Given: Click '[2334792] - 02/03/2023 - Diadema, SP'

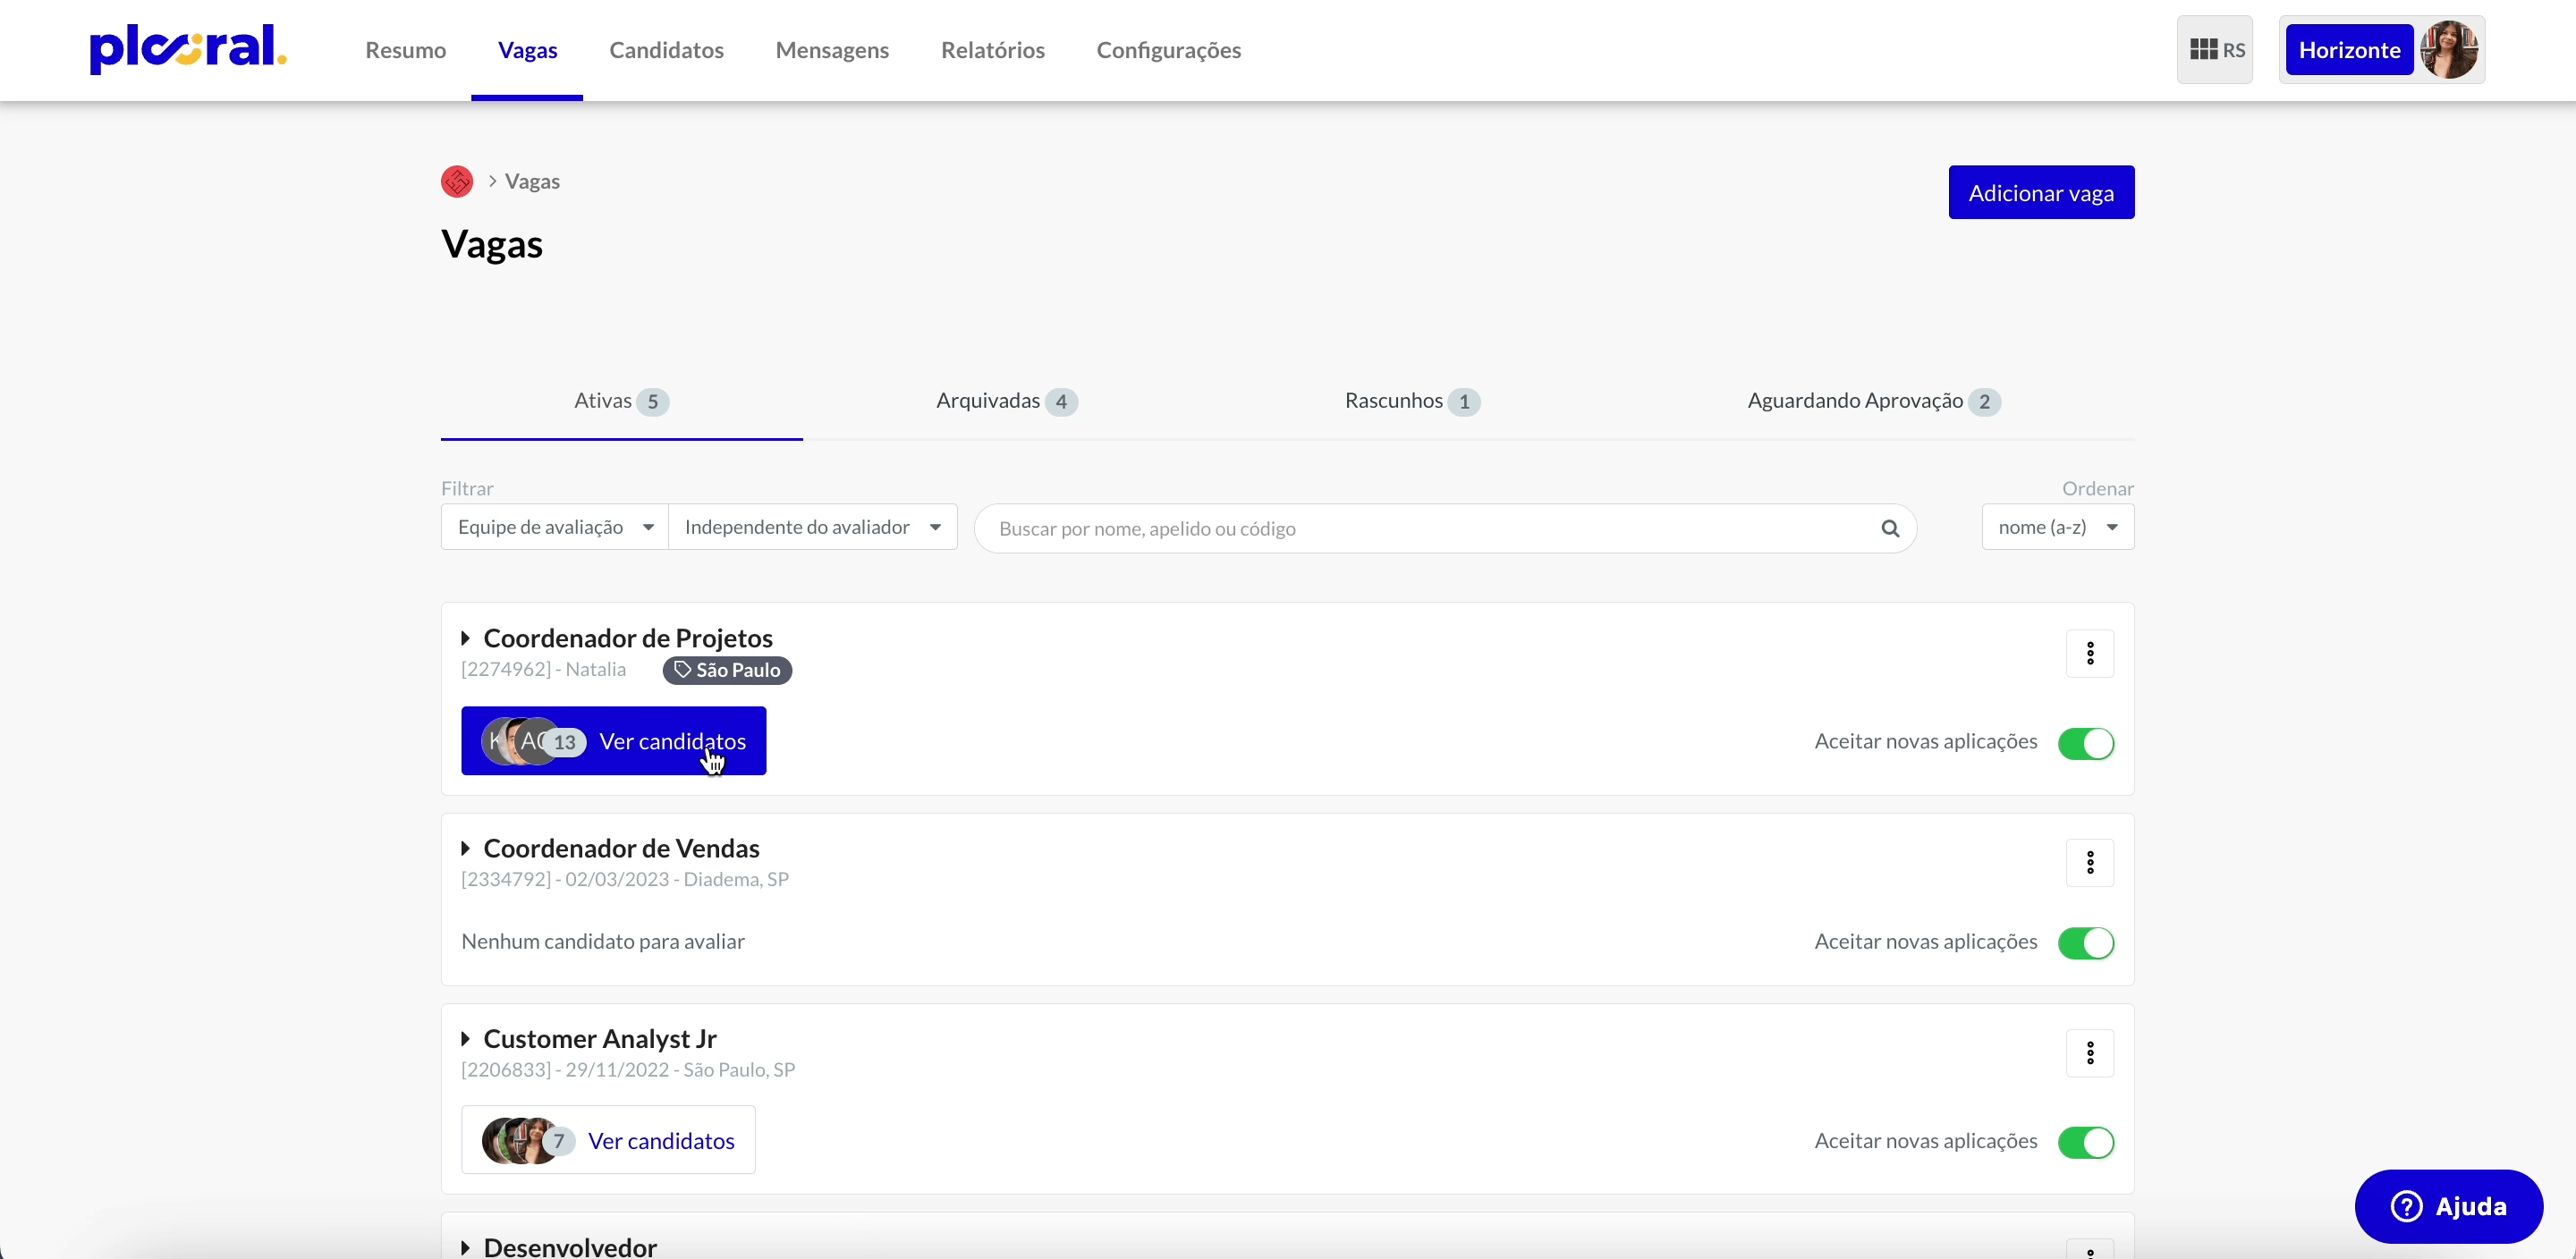Looking at the screenshot, I should pos(625,879).
